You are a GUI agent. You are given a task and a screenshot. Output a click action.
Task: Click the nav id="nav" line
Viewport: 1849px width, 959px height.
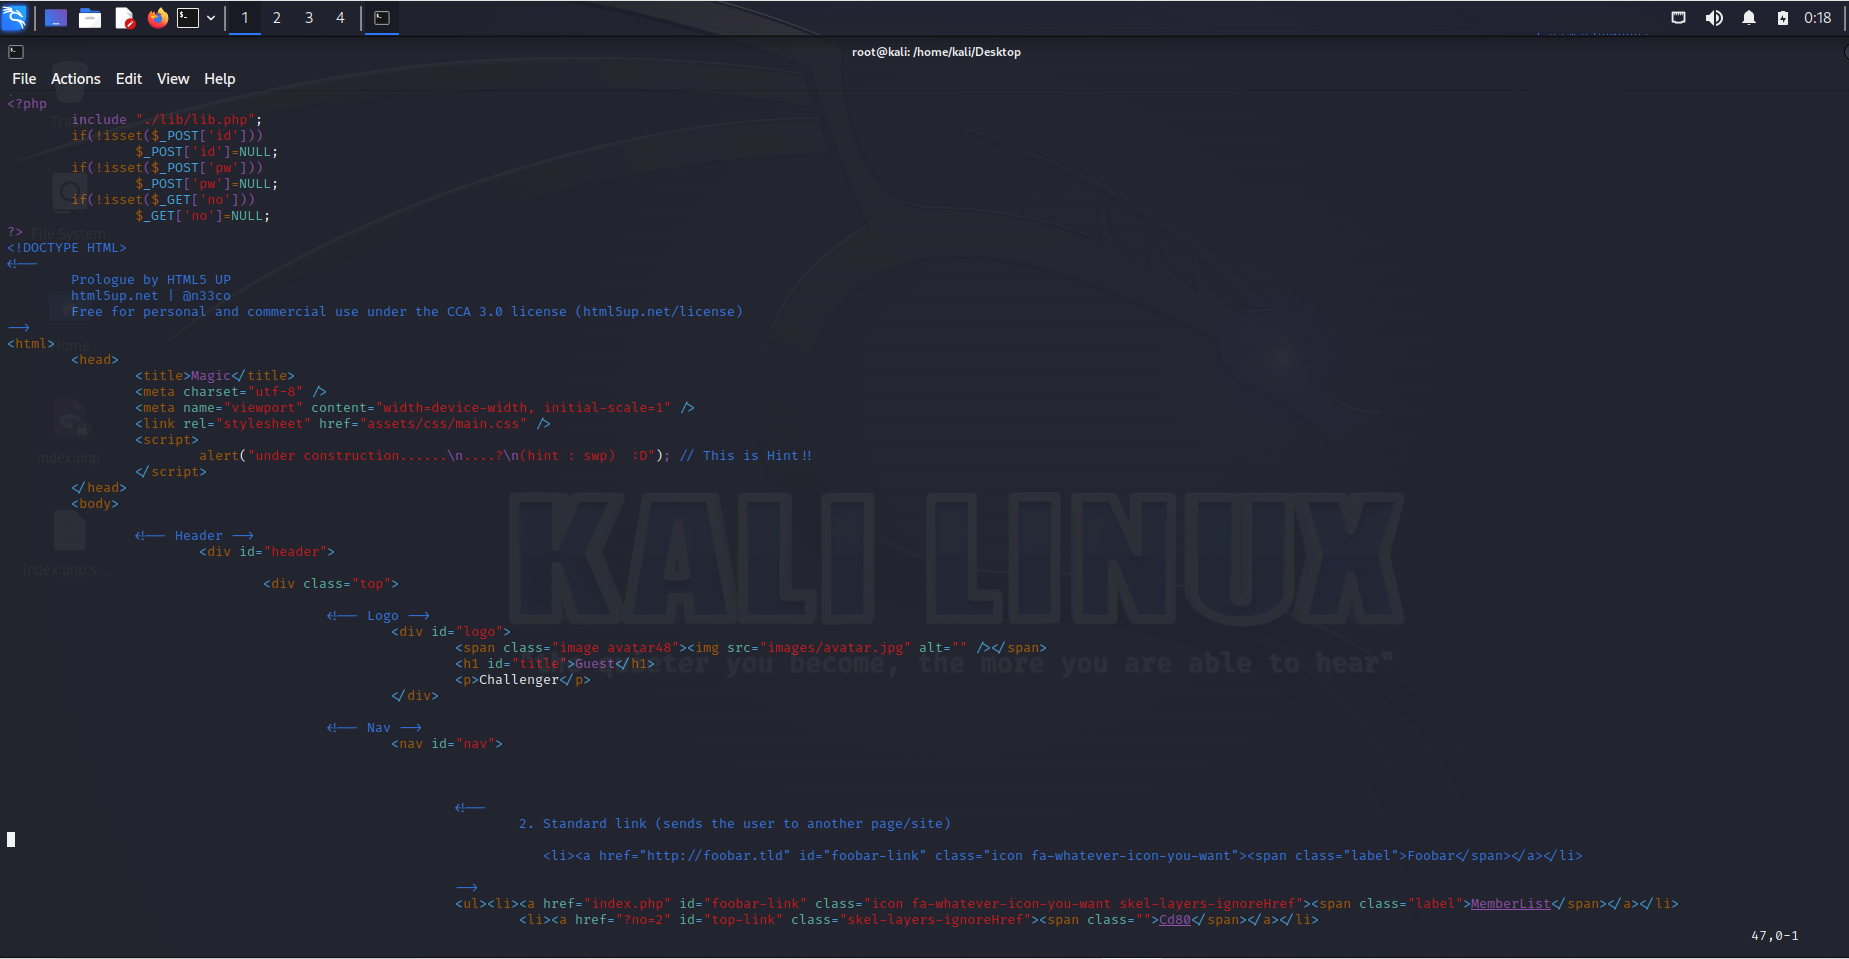(447, 744)
